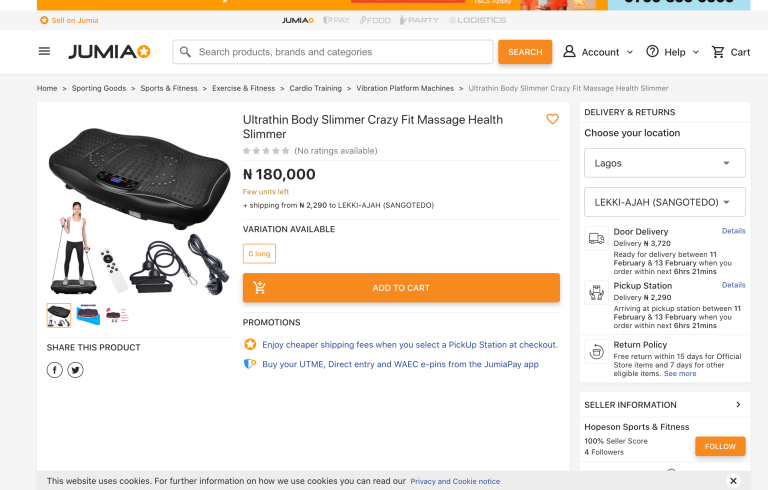The width and height of the screenshot is (768, 490).
Task: Open Door Delivery Details link
Action: pos(733,231)
